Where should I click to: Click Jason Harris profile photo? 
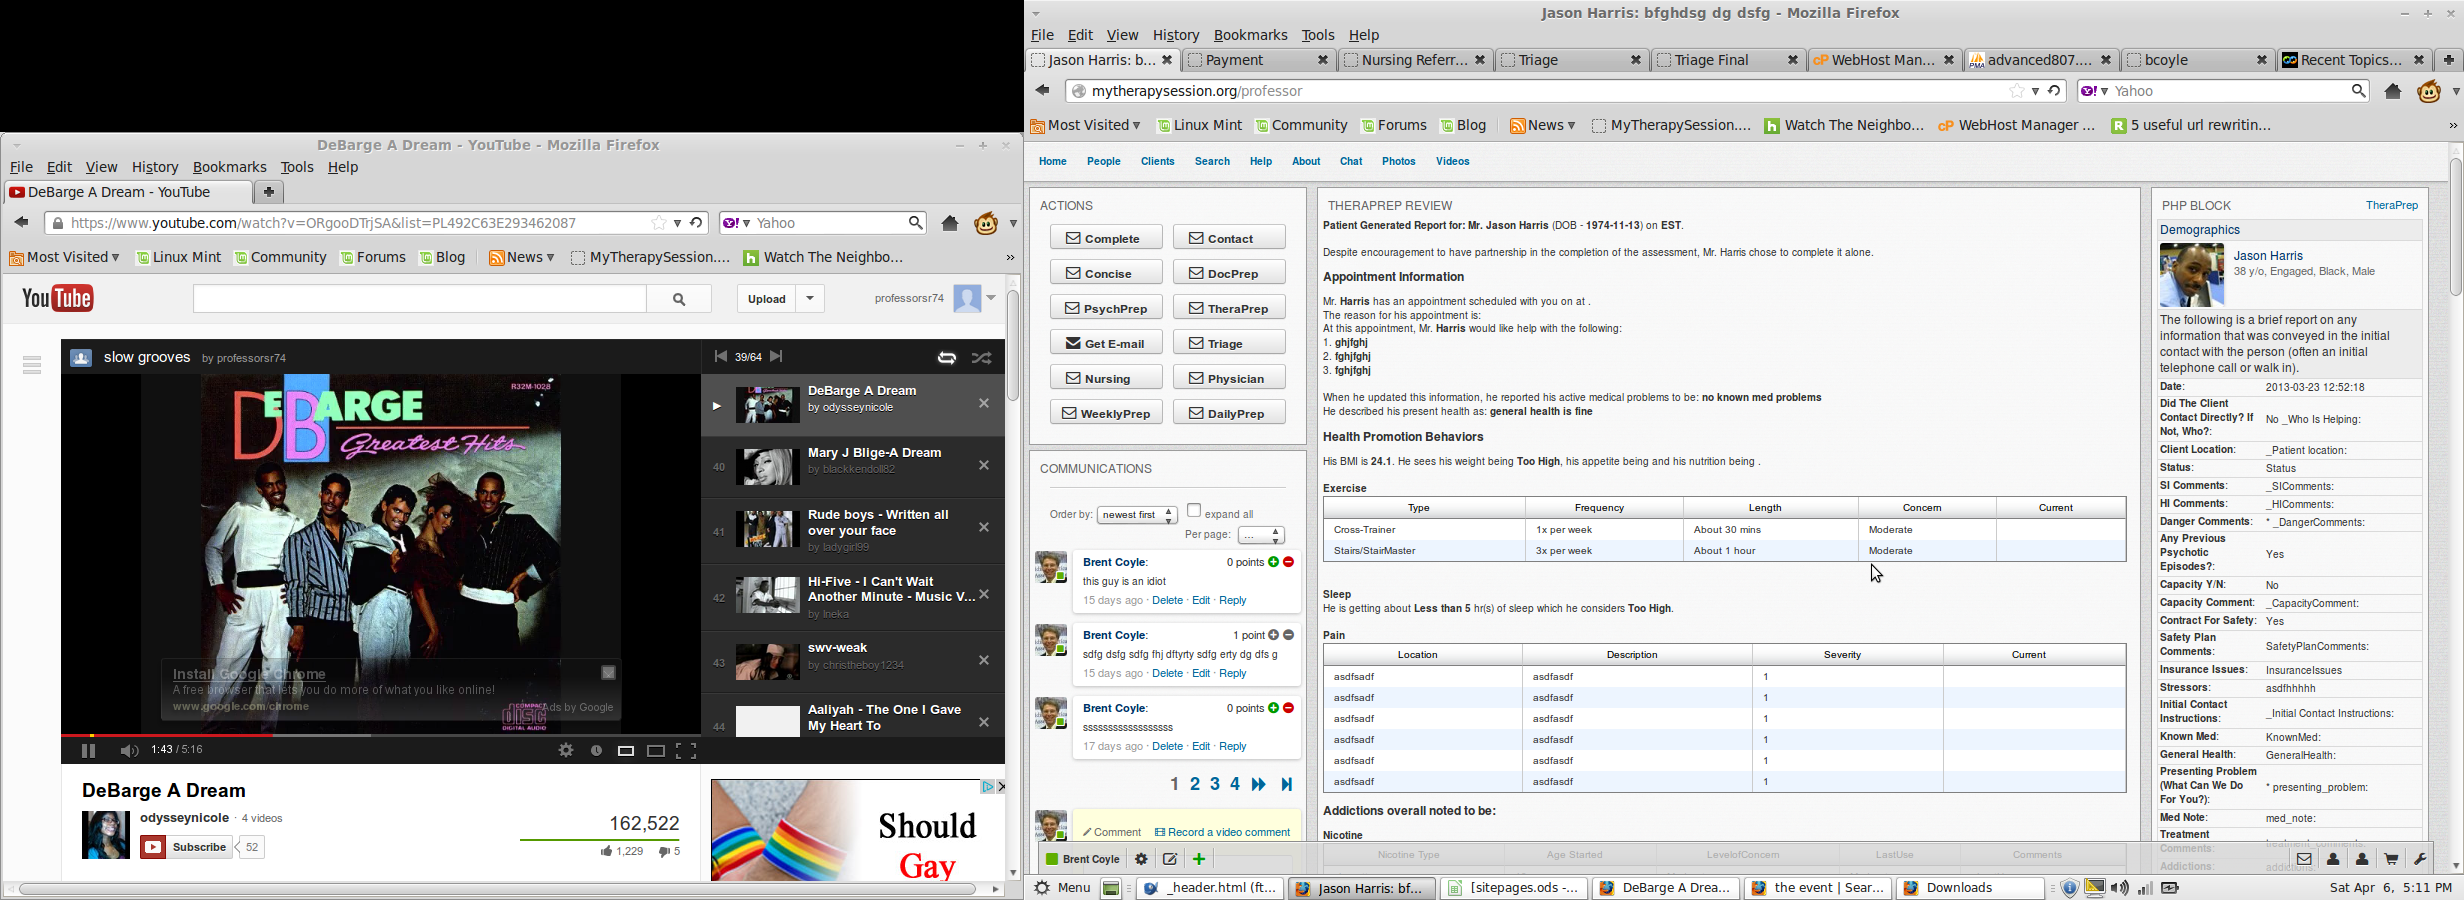pos(2192,275)
